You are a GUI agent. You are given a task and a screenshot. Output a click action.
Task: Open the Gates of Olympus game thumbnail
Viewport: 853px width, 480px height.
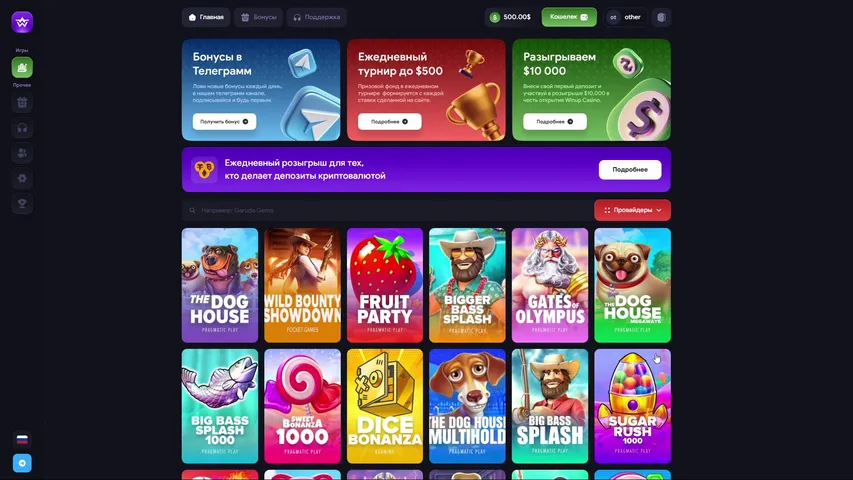point(549,285)
